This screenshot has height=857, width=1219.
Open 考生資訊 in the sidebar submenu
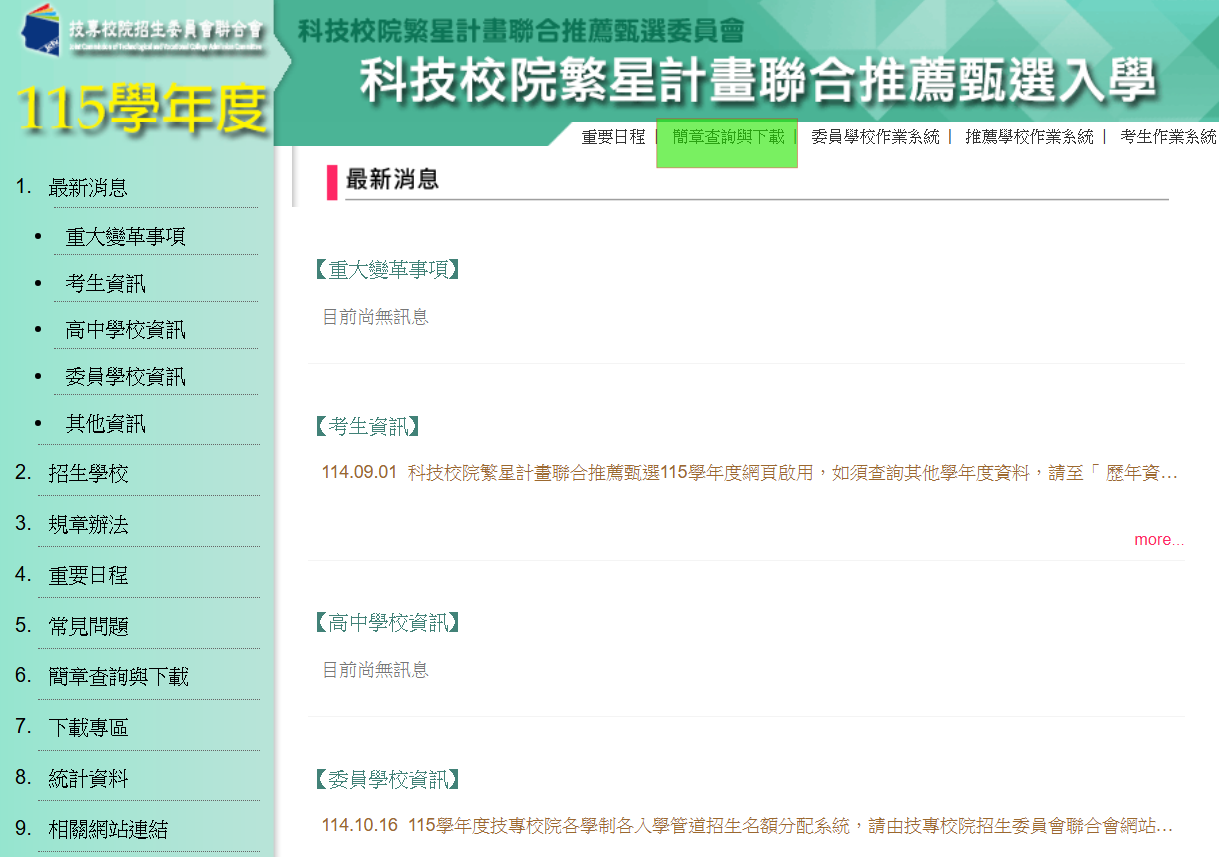pos(106,284)
